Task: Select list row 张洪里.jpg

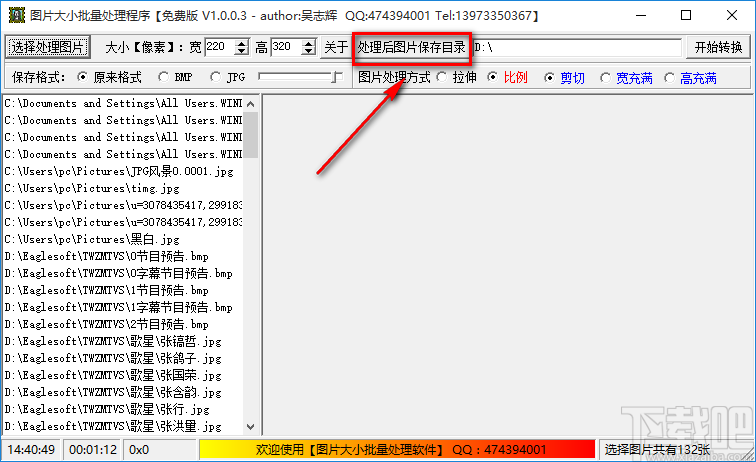Action: 123,426
